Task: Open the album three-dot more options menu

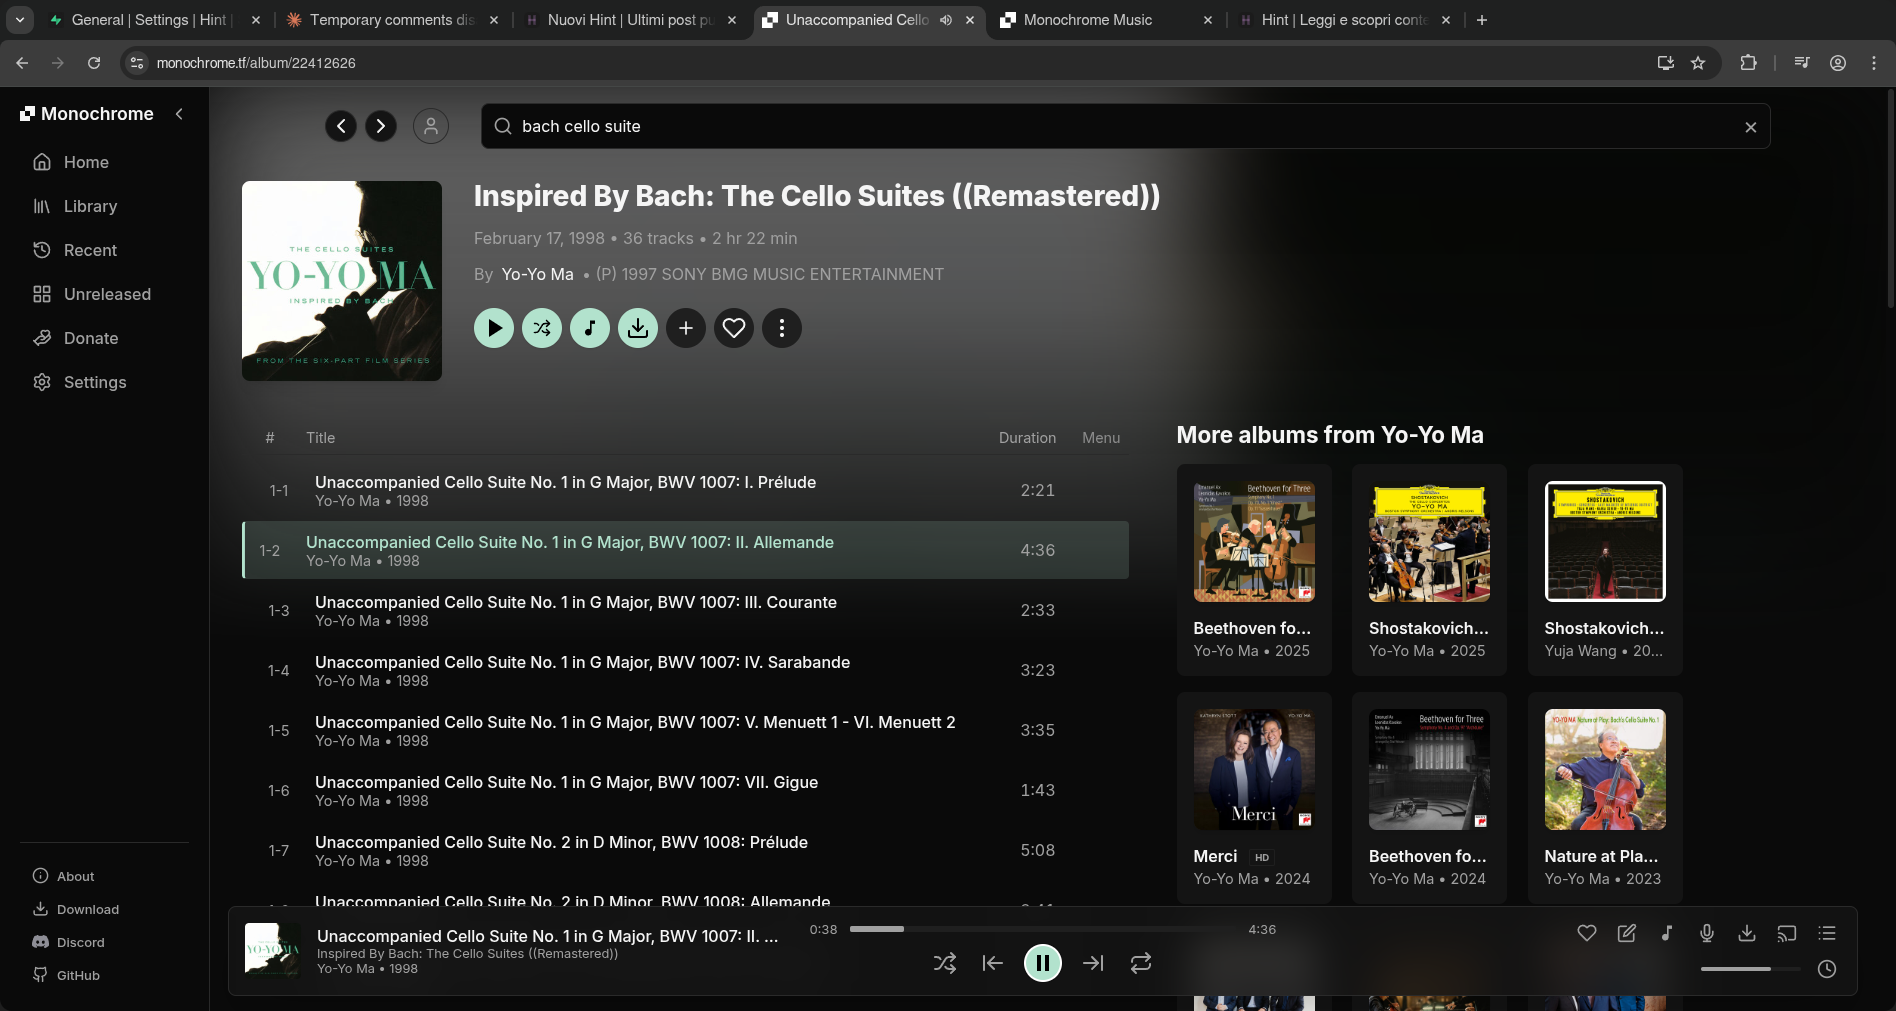Action: pos(782,328)
